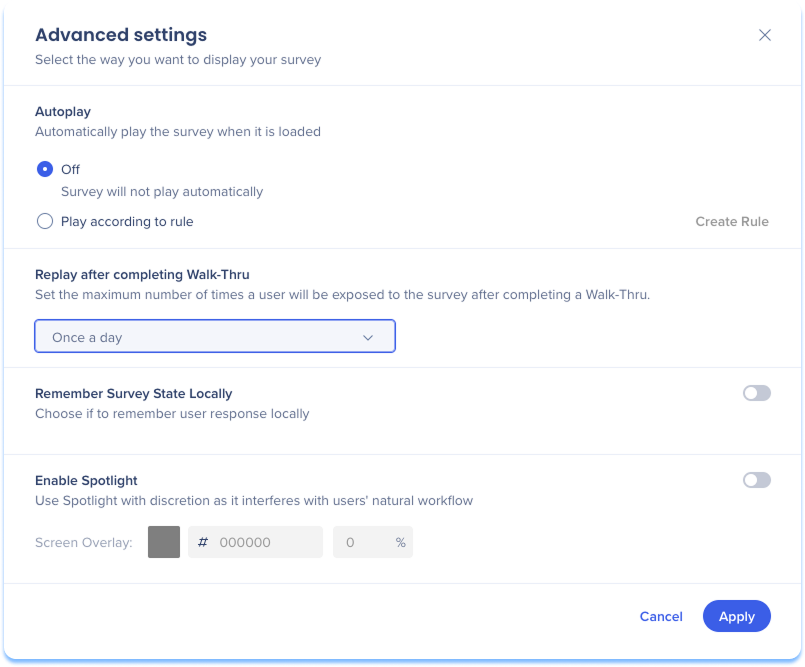Click the Autoplay section heading
Screen dimensions: 805x667
(63, 112)
